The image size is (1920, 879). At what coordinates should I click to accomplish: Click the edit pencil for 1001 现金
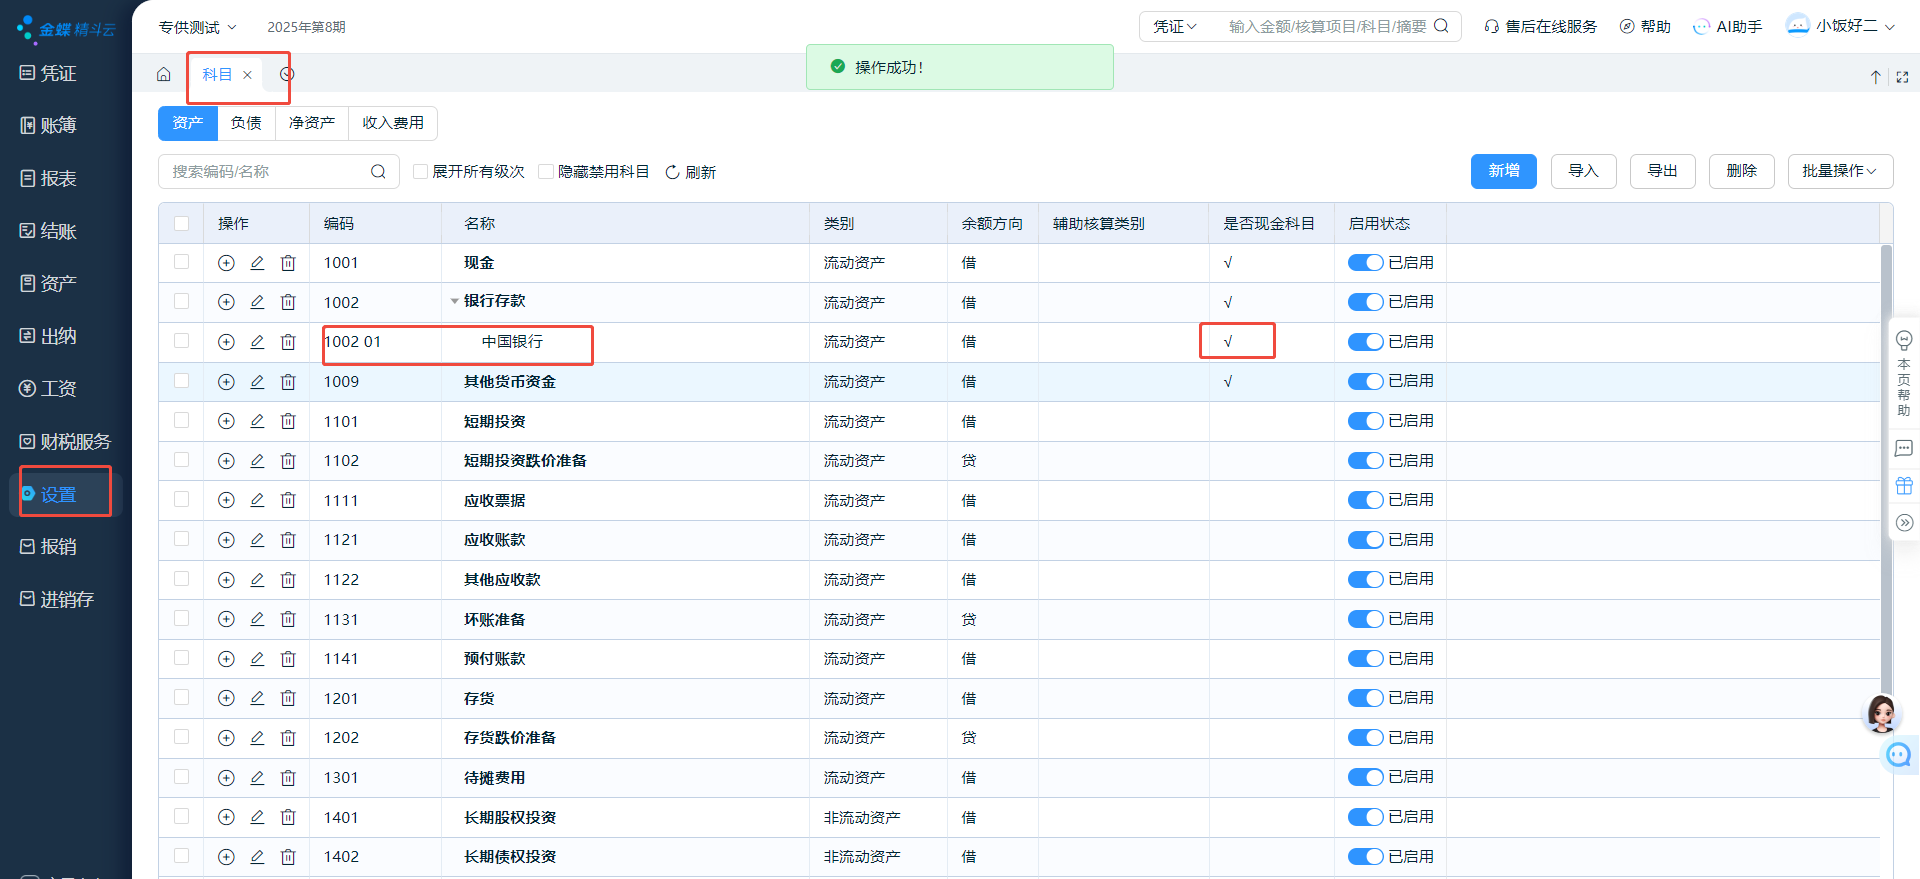click(x=257, y=263)
